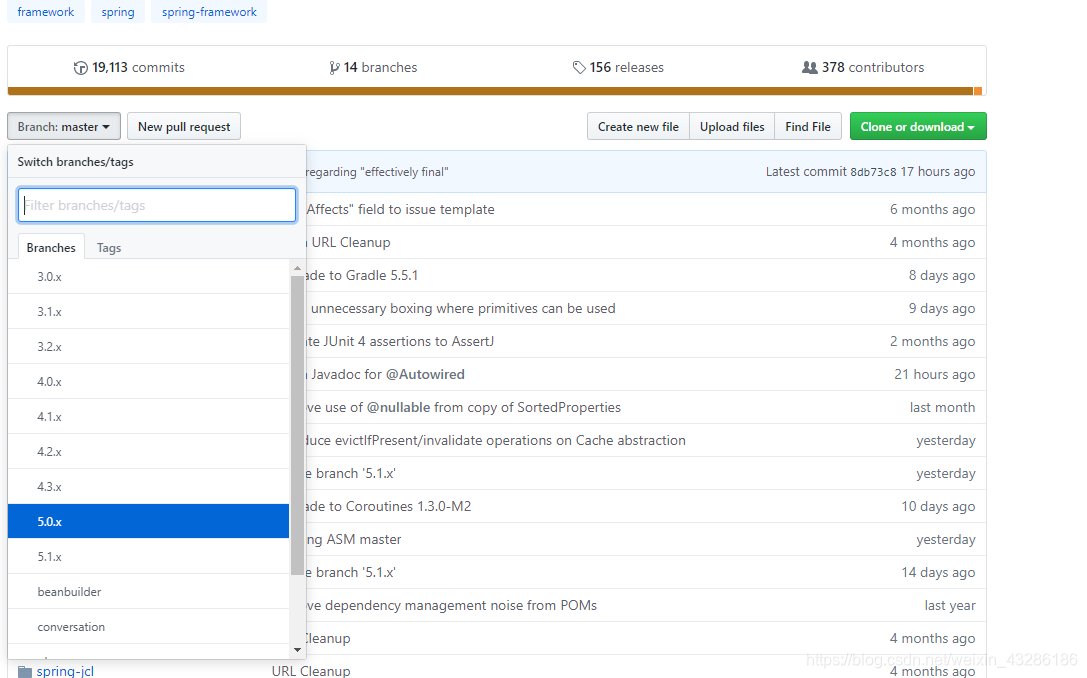Click the contributors people icon
Image resolution: width=1087 pixels, height=678 pixels.
(809, 68)
